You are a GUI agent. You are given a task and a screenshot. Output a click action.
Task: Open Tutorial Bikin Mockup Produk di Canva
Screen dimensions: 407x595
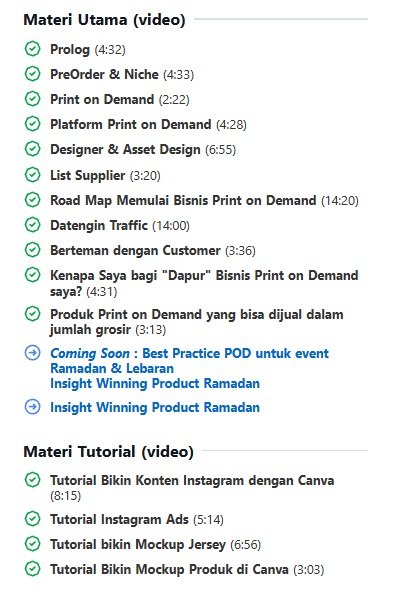point(187,569)
